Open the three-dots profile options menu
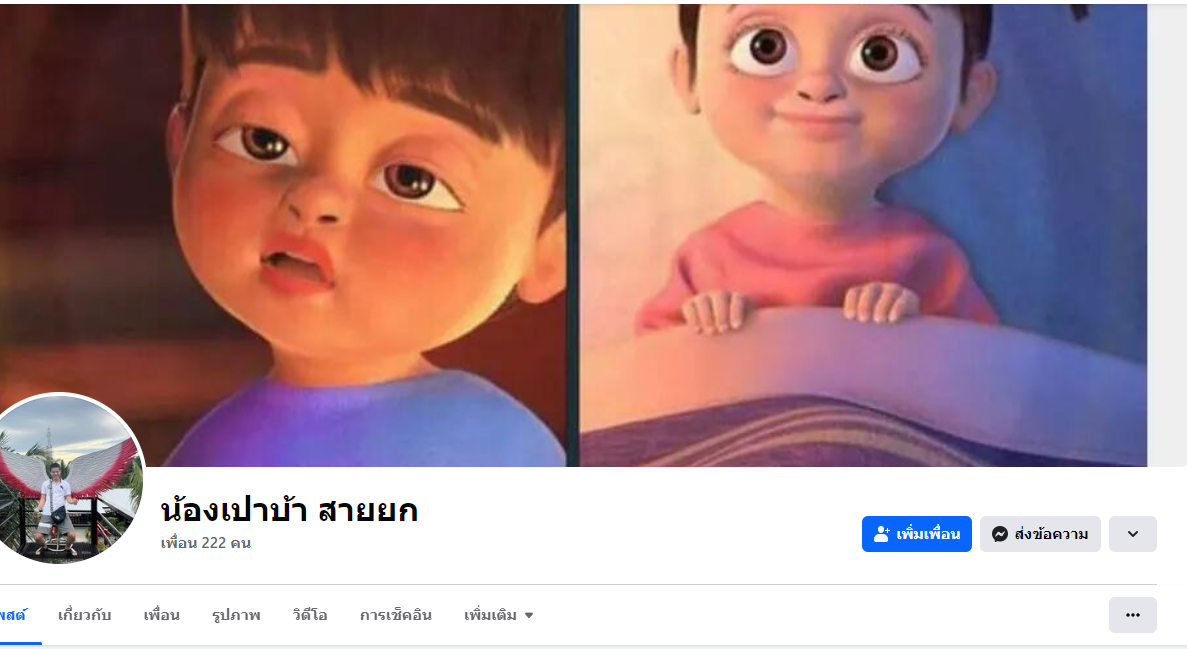1187x649 pixels. pos(1132,615)
